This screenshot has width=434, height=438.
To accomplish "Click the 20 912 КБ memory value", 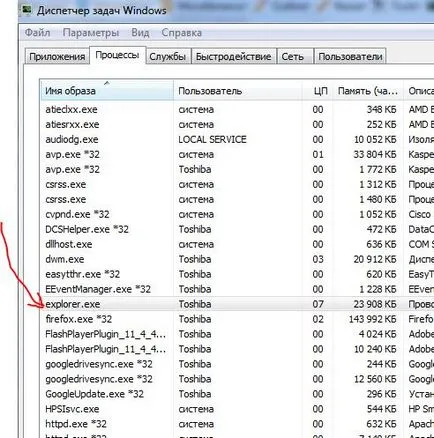I will tap(375, 259).
